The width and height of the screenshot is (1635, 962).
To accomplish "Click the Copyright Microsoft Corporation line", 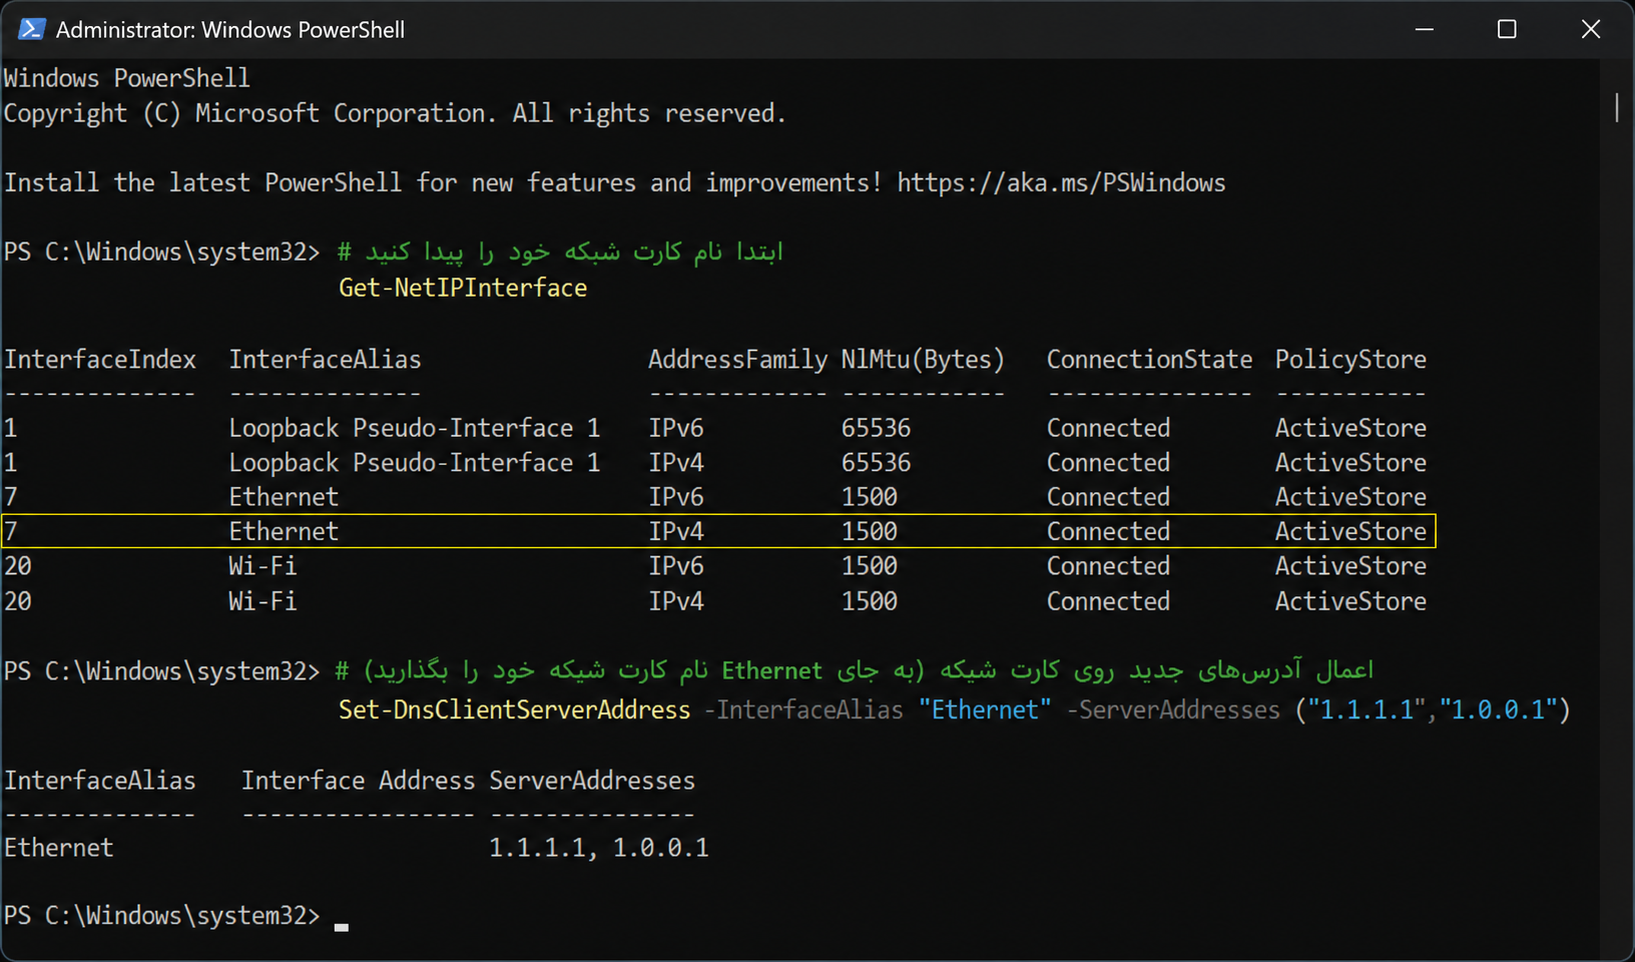I will (395, 114).
